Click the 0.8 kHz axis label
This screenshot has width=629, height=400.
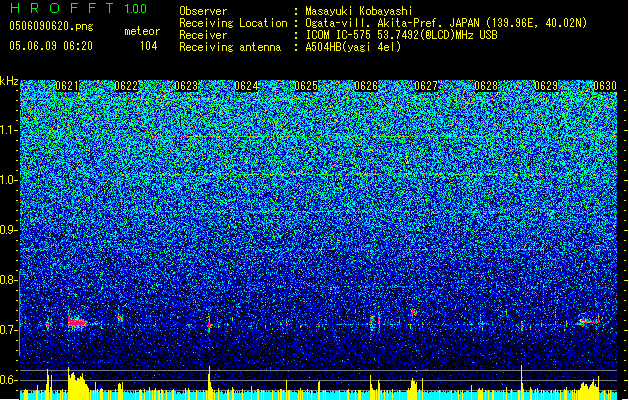[x=8, y=280]
